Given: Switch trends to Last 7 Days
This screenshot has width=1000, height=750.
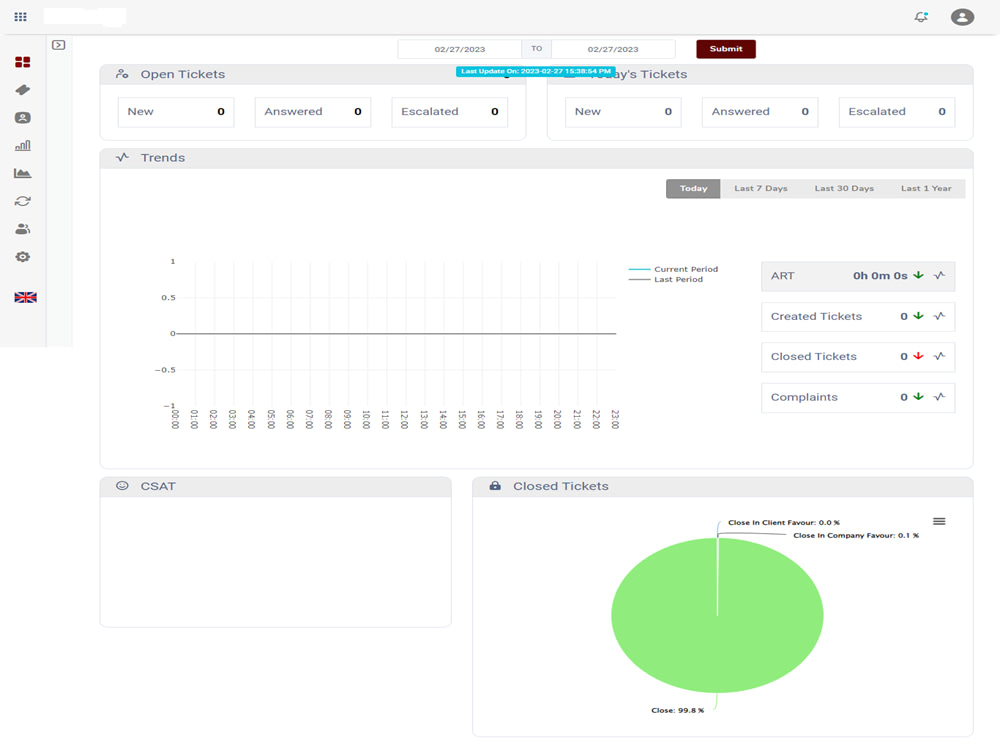Looking at the screenshot, I should pyautogui.click(x=760, y=188).
